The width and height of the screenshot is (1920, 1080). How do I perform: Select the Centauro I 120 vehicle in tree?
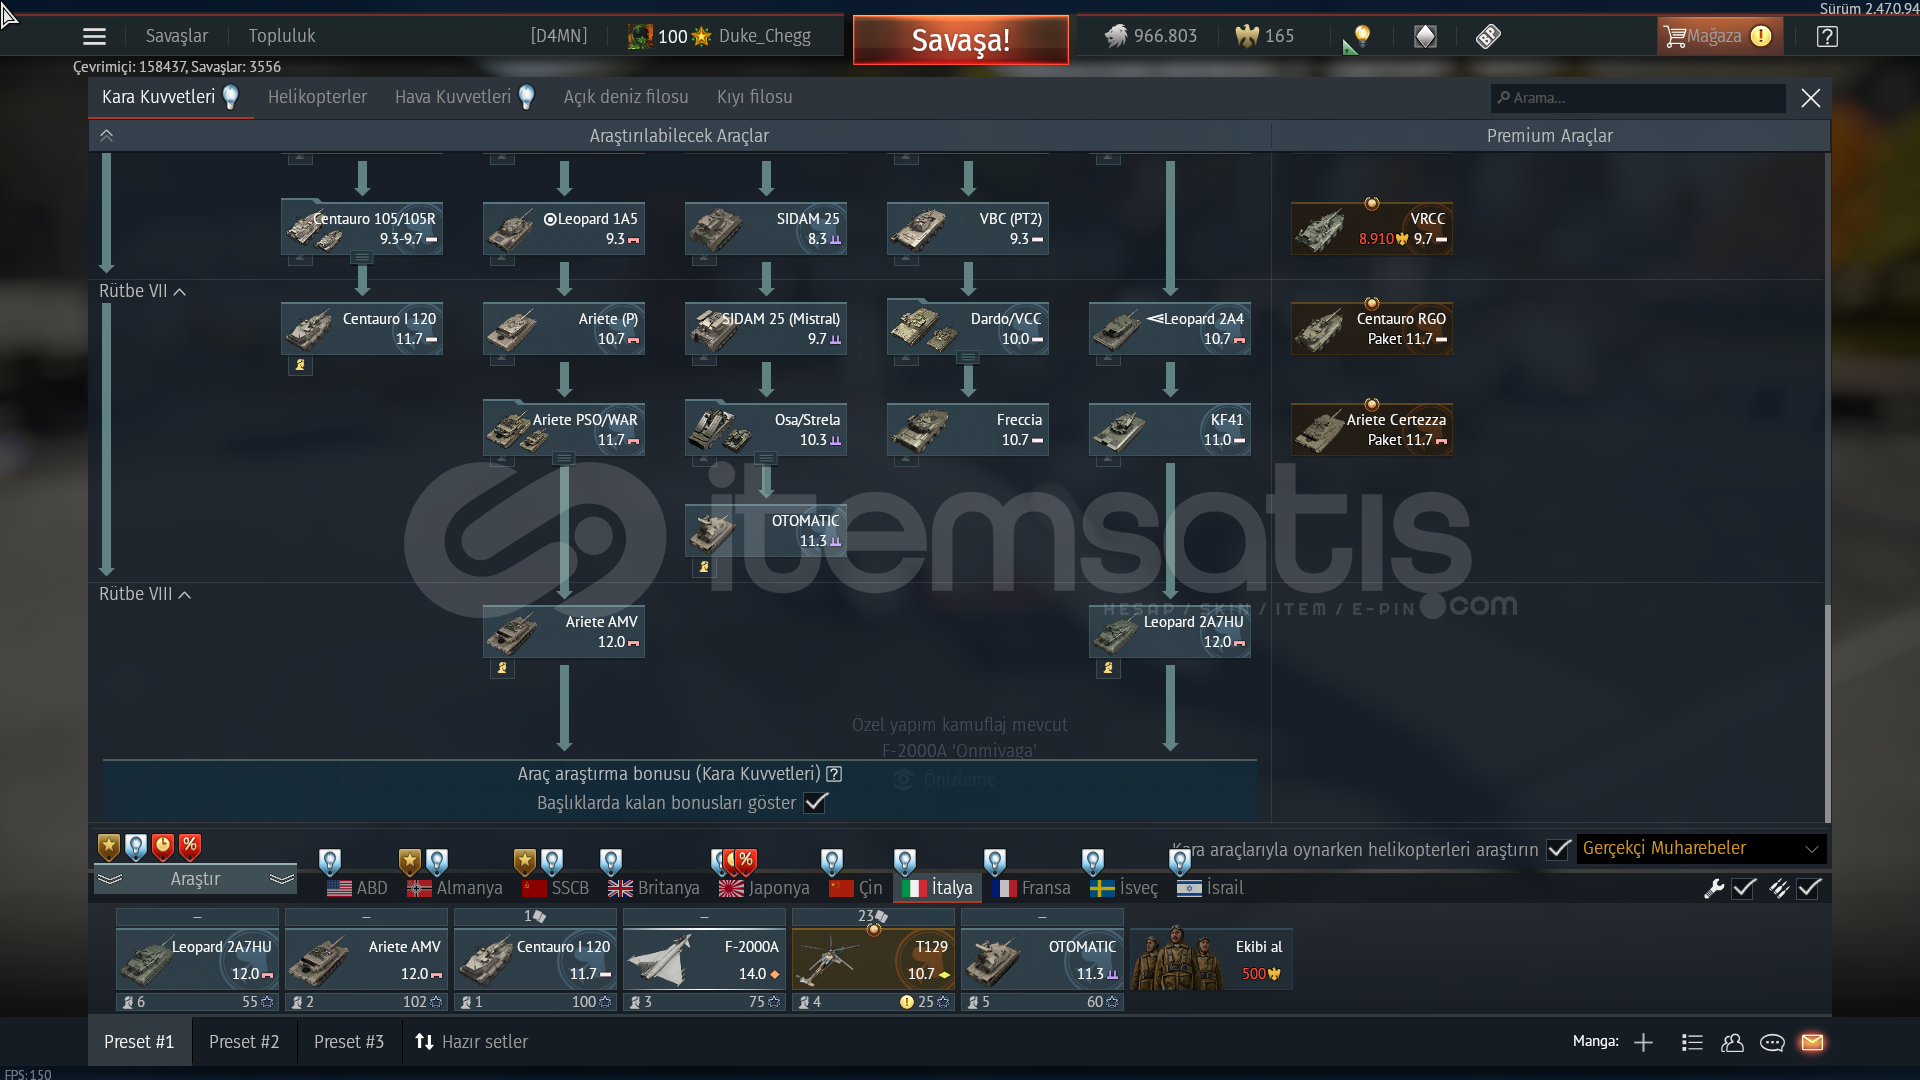(x=362, y=329)
